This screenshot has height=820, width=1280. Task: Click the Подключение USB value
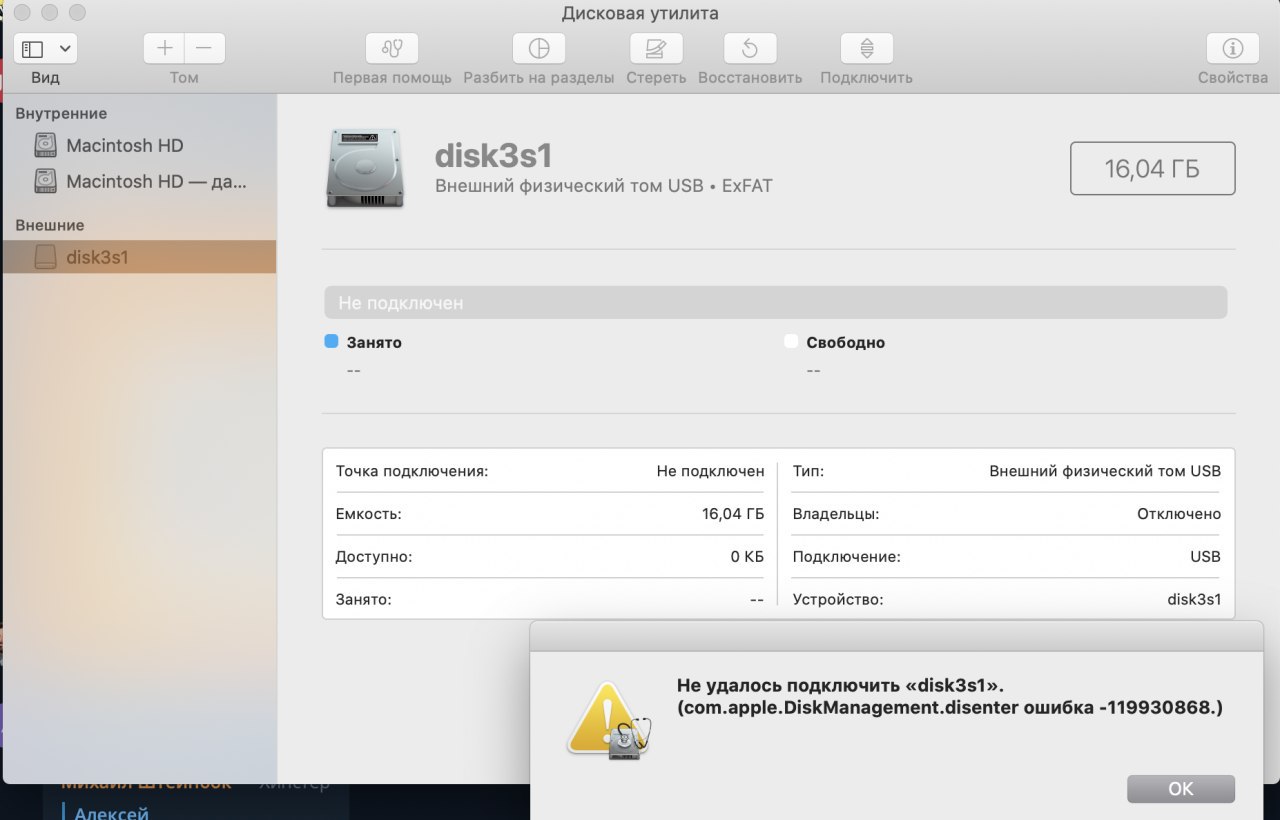click(1206, 557)
